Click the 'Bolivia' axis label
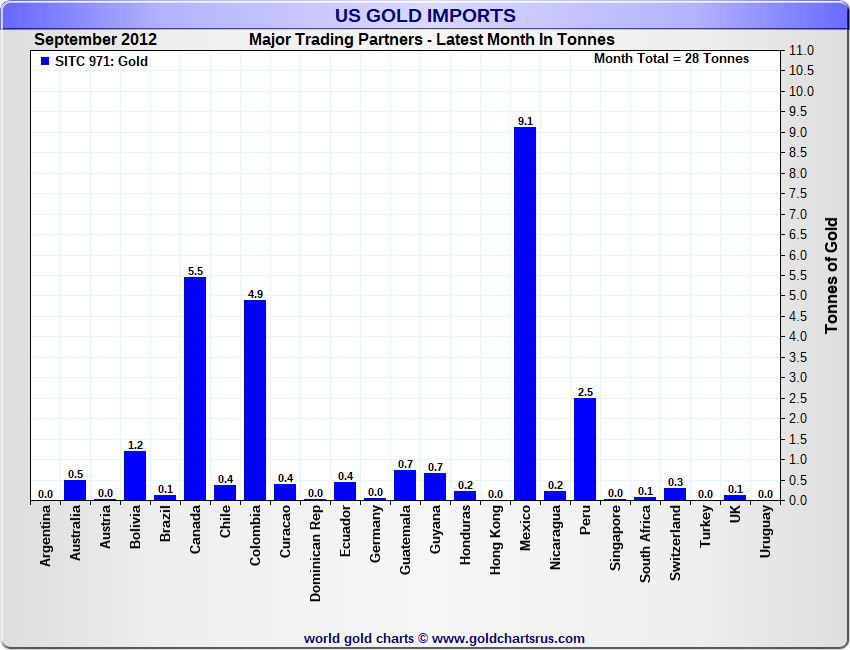 [x=135, y=527]
